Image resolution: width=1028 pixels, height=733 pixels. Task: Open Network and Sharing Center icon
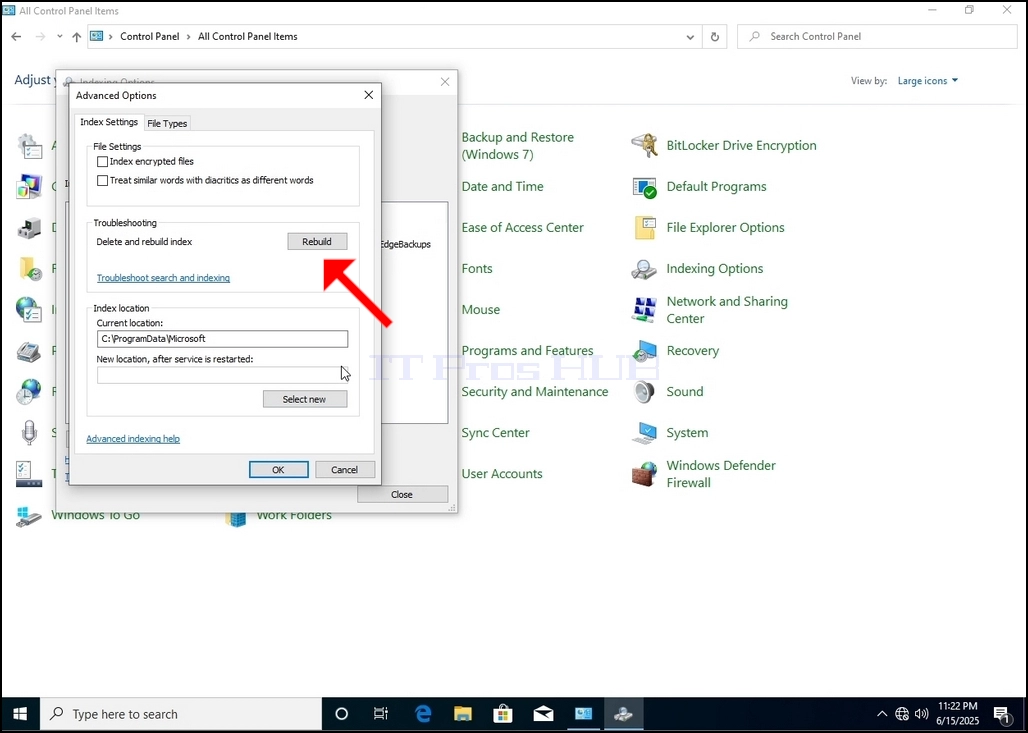point(644,310)
